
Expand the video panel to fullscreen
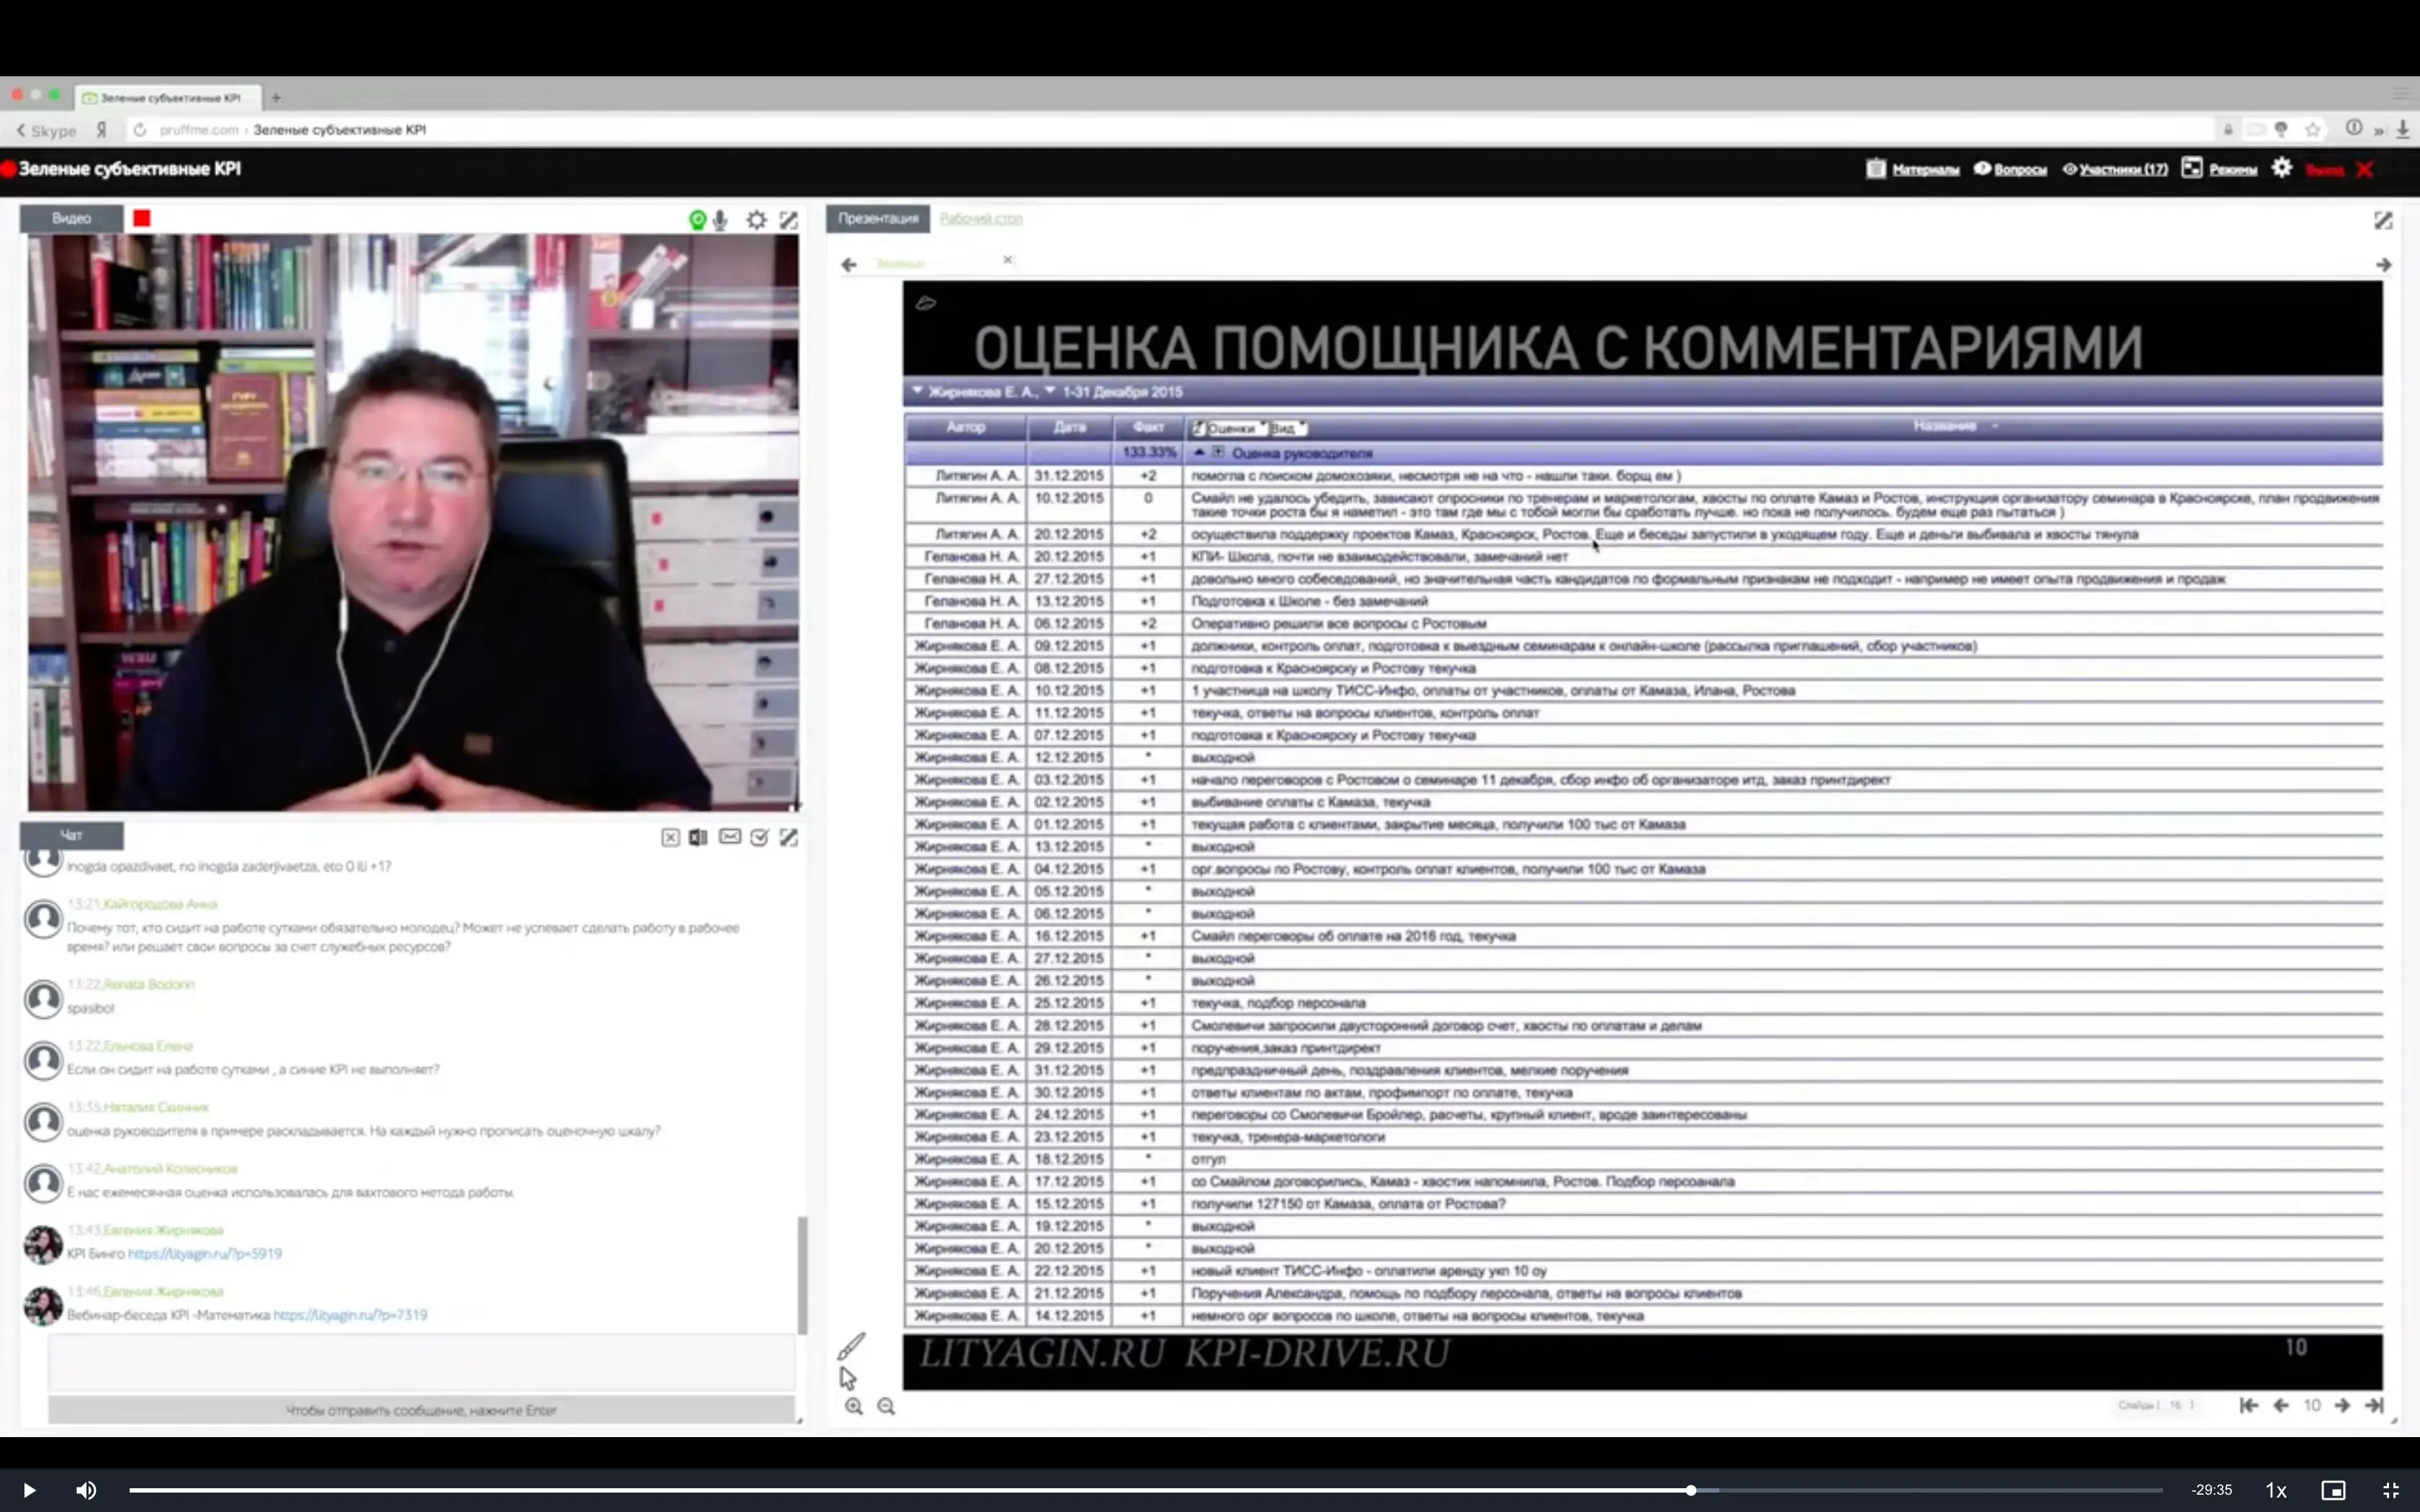coord(789,220)
